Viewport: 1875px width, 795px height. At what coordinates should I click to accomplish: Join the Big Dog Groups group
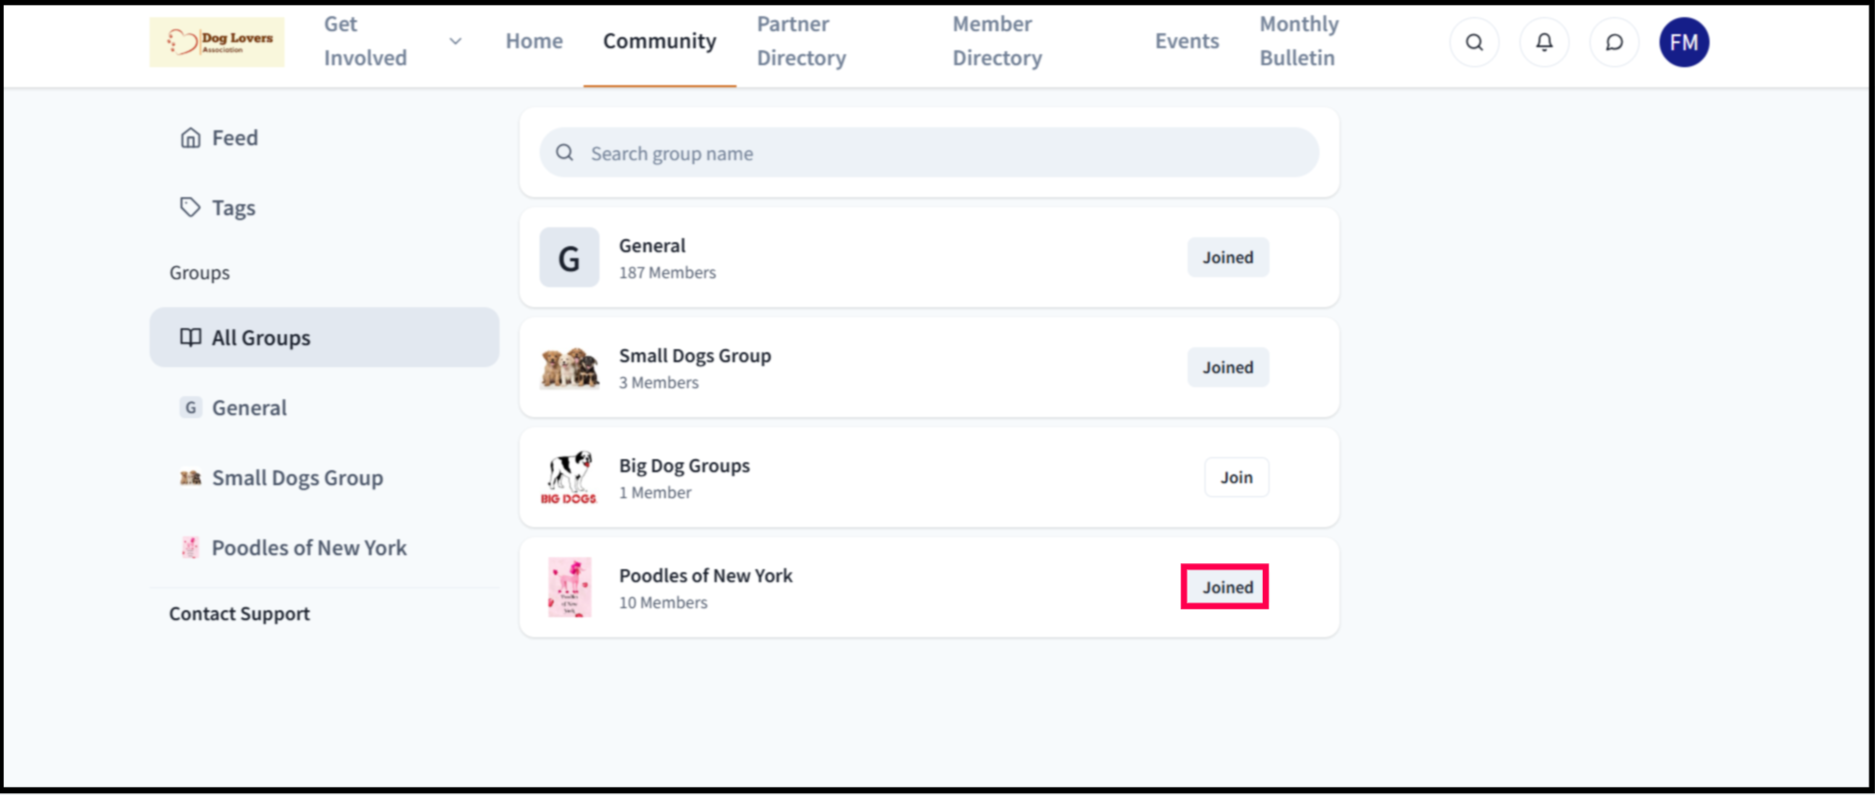pos(1236,477)
